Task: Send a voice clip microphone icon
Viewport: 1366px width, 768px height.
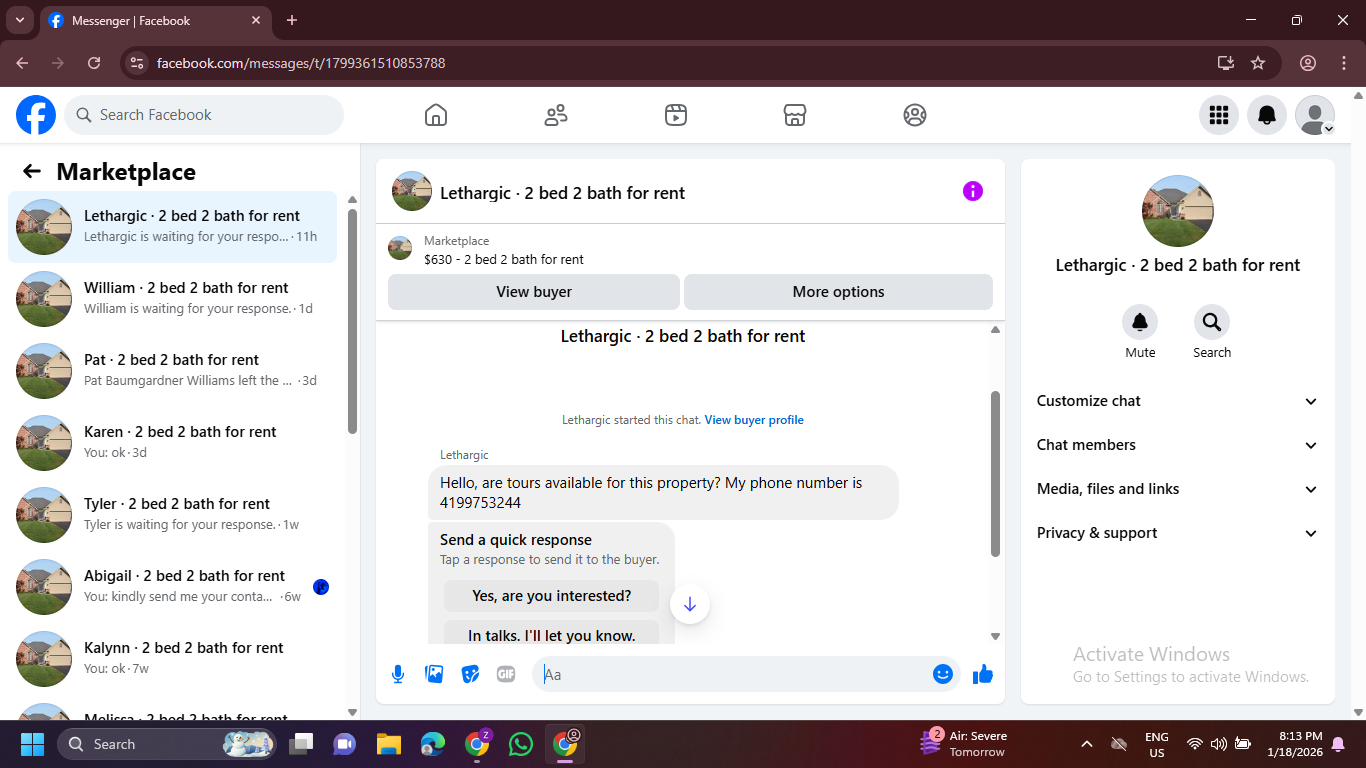Action: 398,674
